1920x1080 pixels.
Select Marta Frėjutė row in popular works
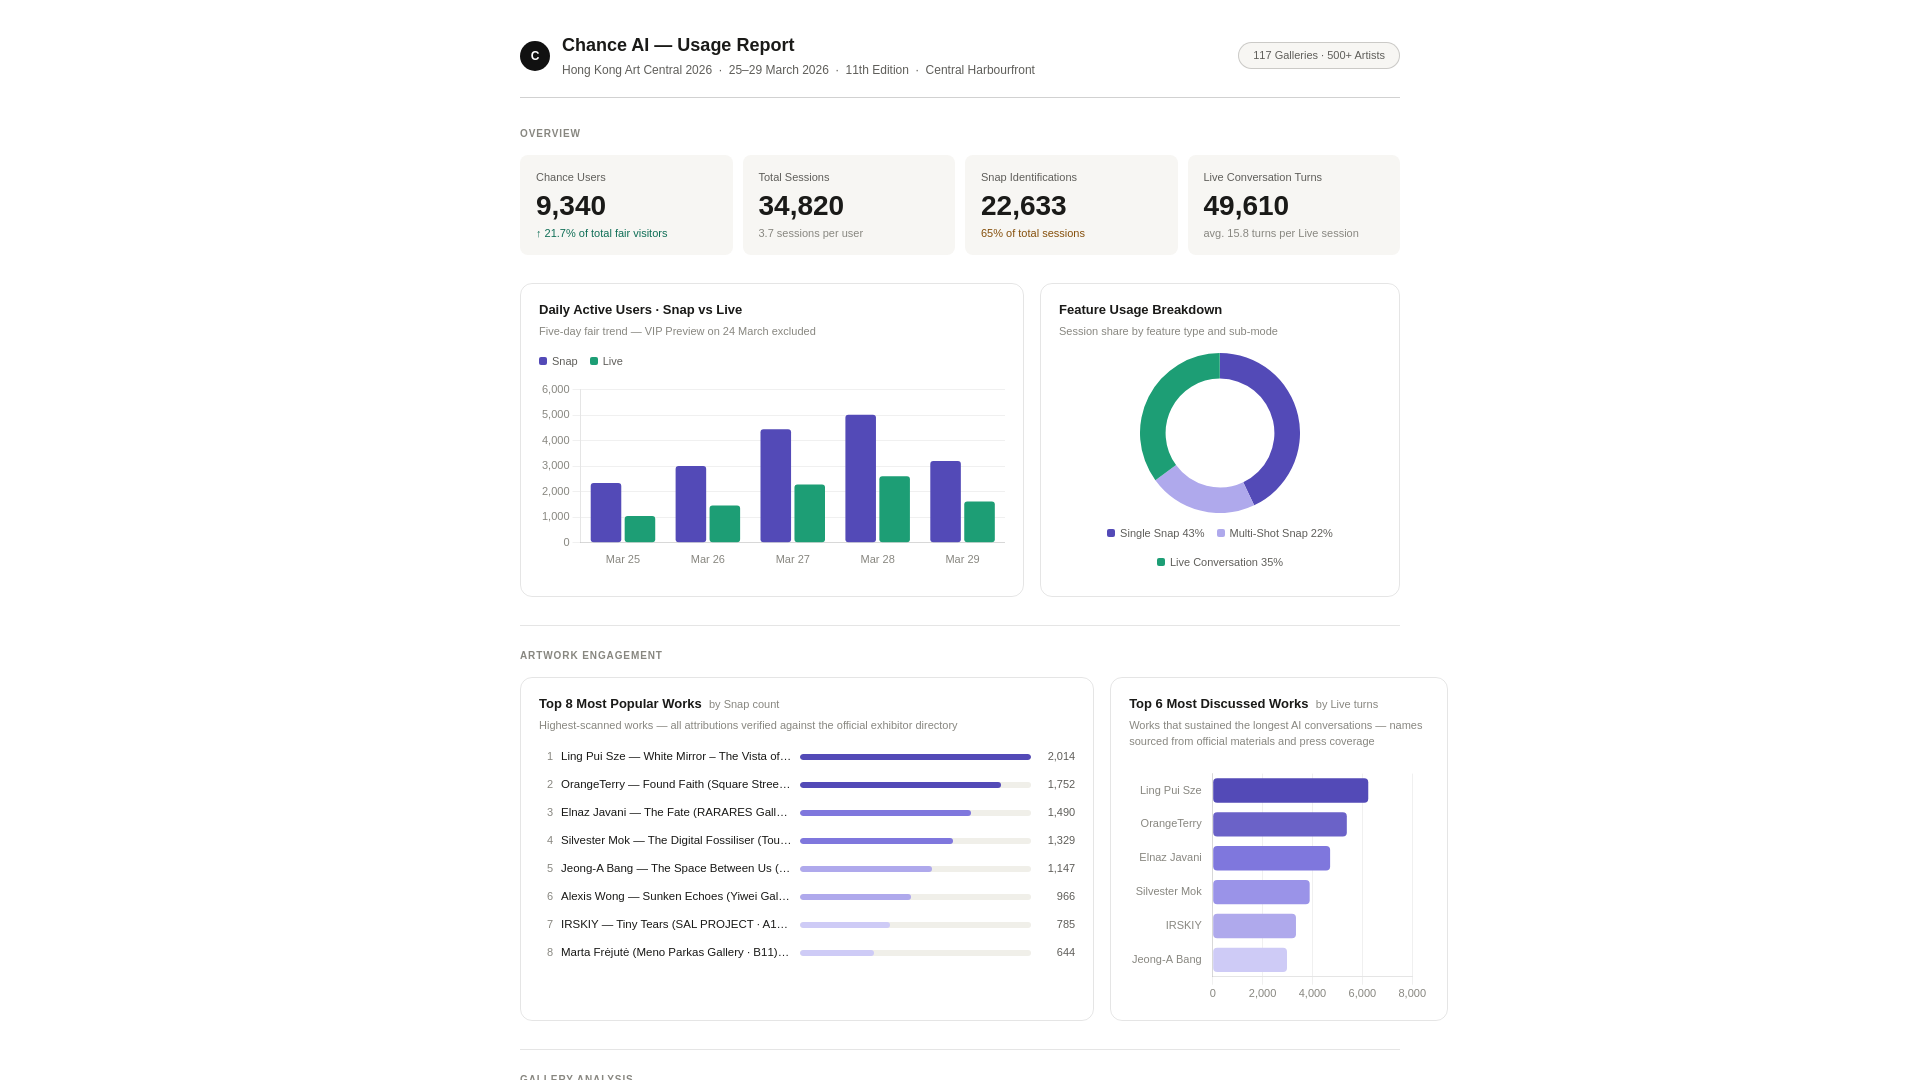click(675, 953)
